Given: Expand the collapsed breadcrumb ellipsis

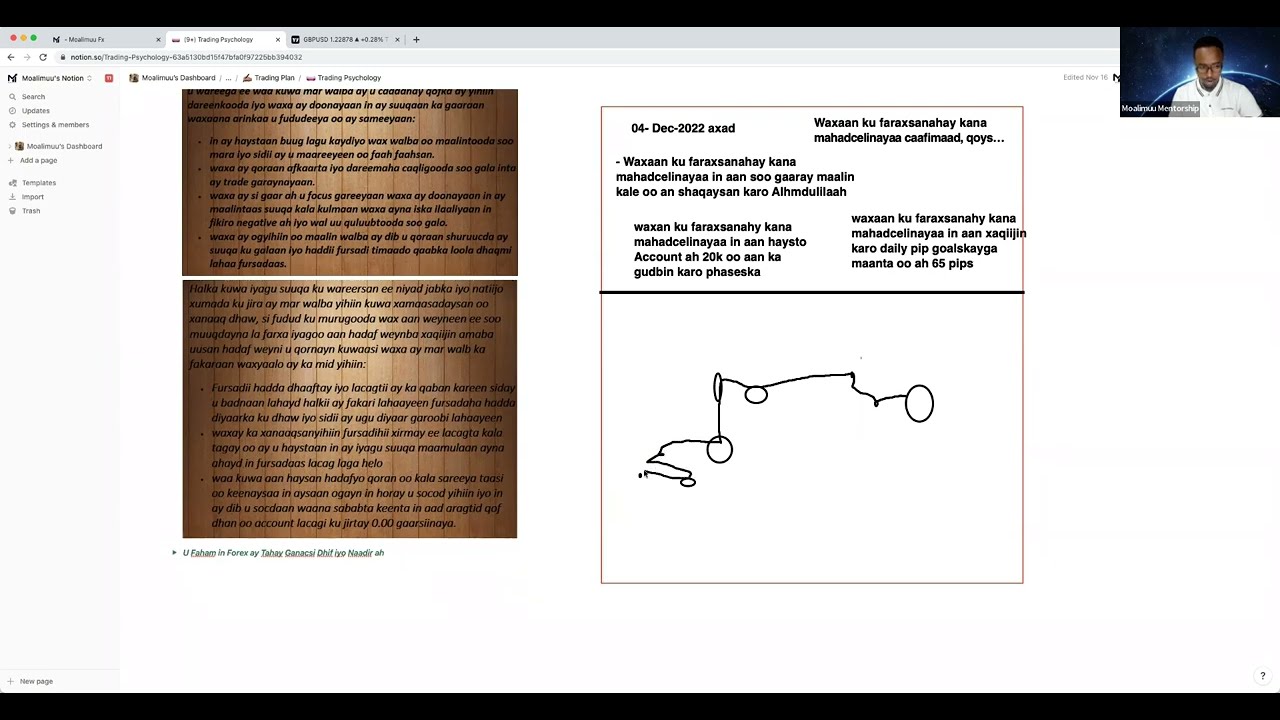Looking at the screenshot, I should (228, 78).
